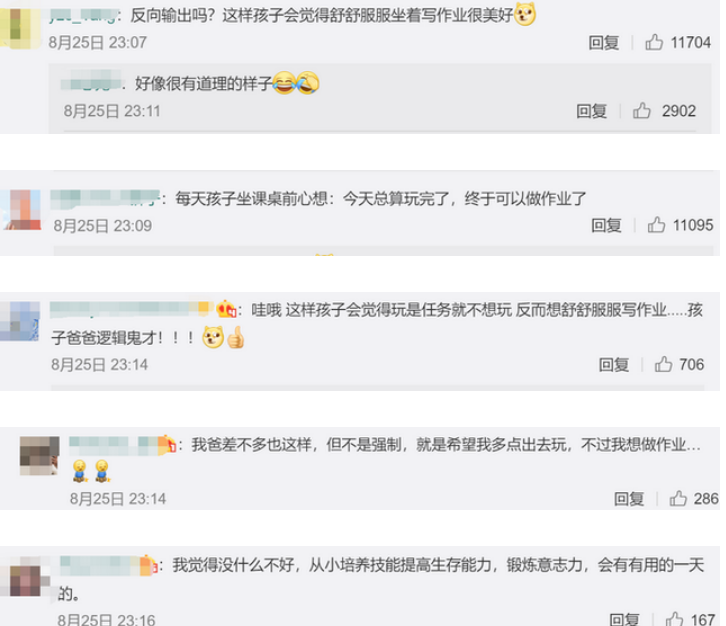Viewport: 726px width, 626px height.
Task: Click 回复 on the 23:11 reply
Action: pyautogui.click(x=591, y=111)
